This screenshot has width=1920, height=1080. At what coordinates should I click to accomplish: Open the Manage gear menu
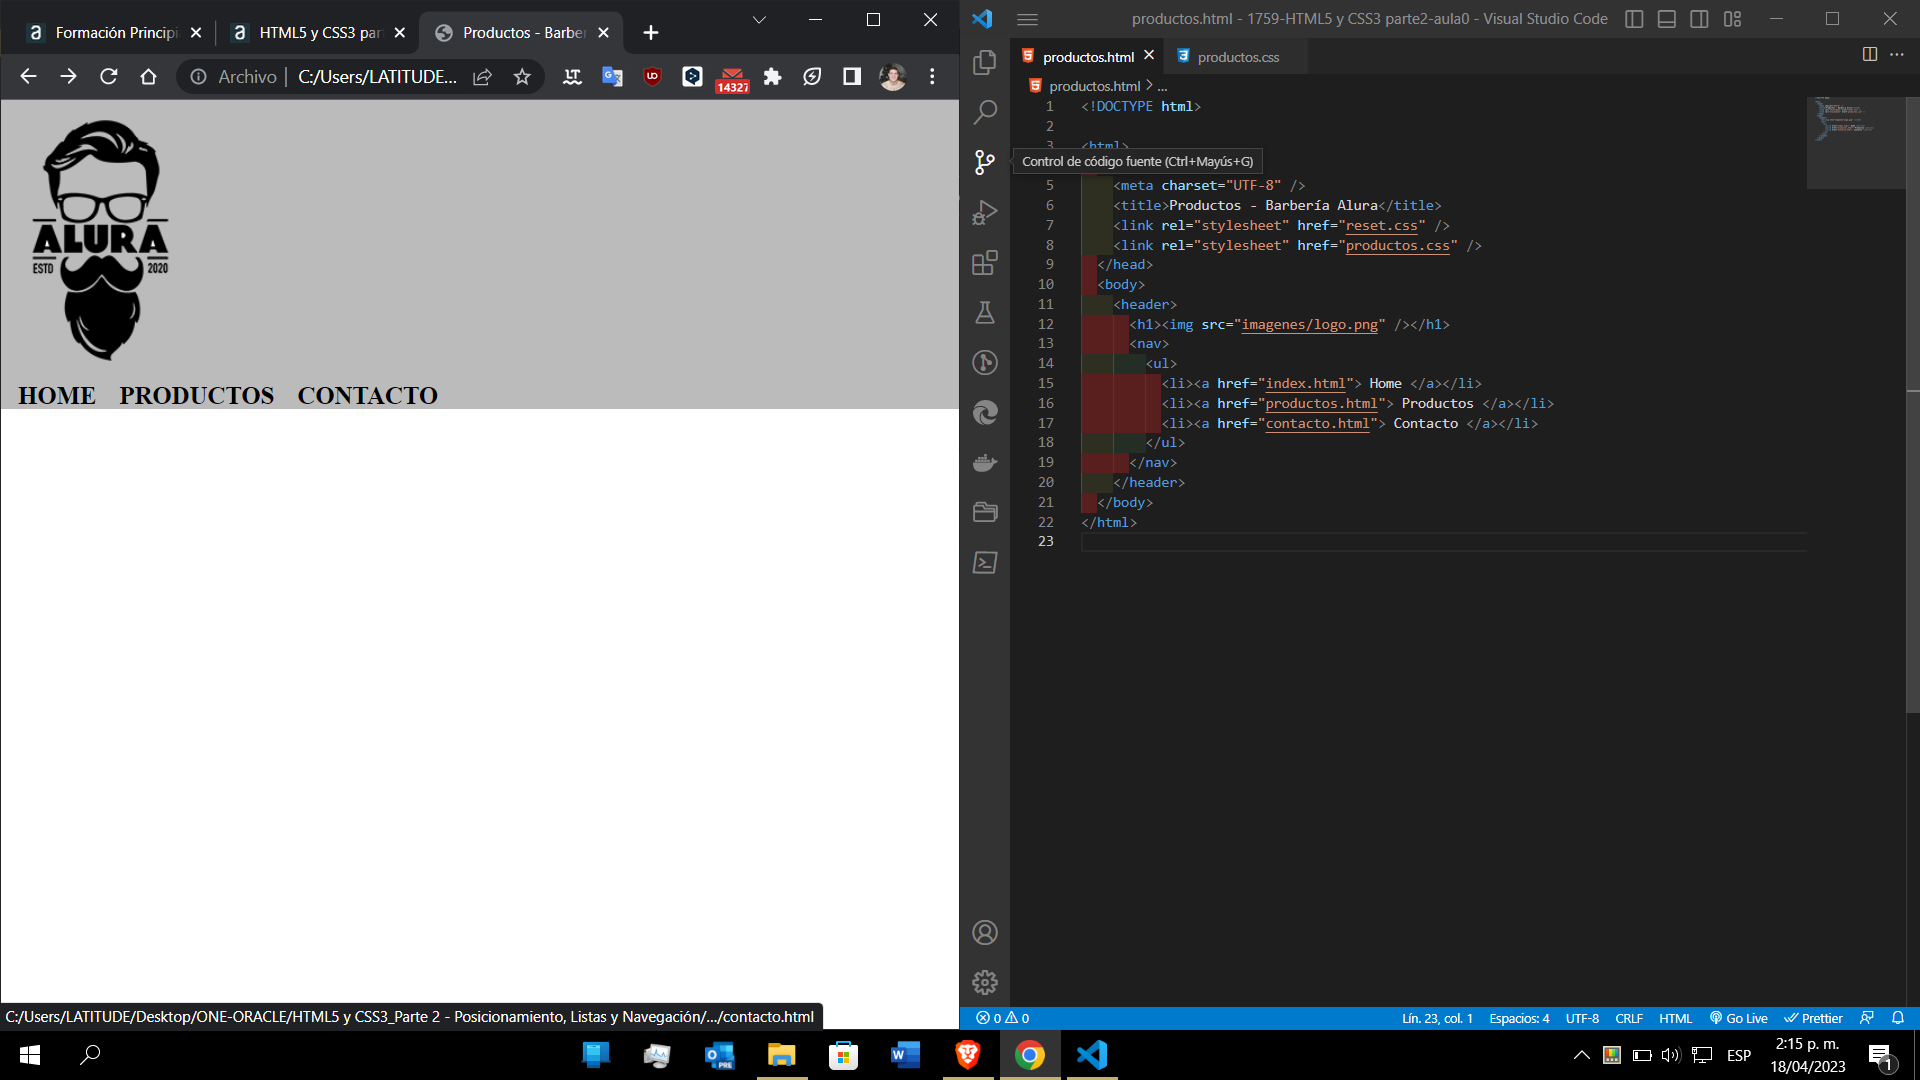tap(985, 983)
